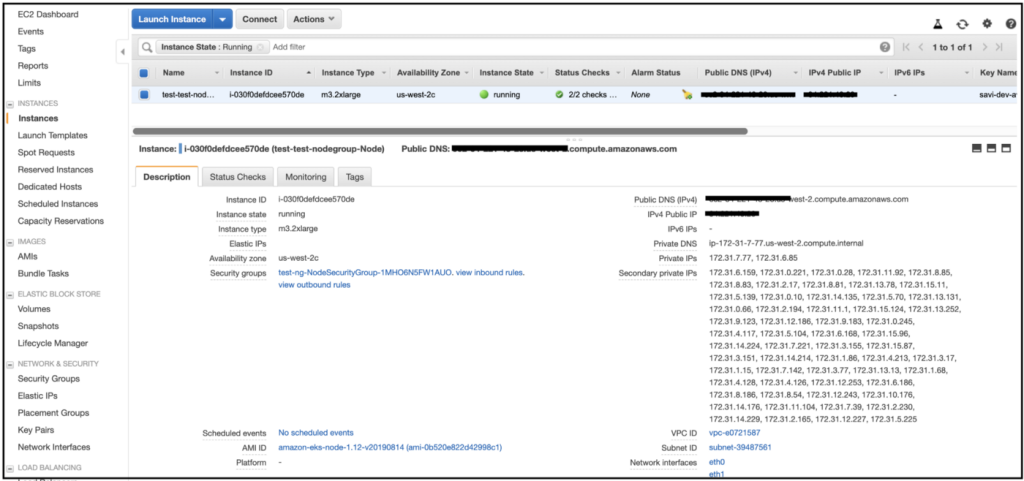Click the alarm status create icon
This screenshot has width=1024, height=481.
(x=686, y=95)
